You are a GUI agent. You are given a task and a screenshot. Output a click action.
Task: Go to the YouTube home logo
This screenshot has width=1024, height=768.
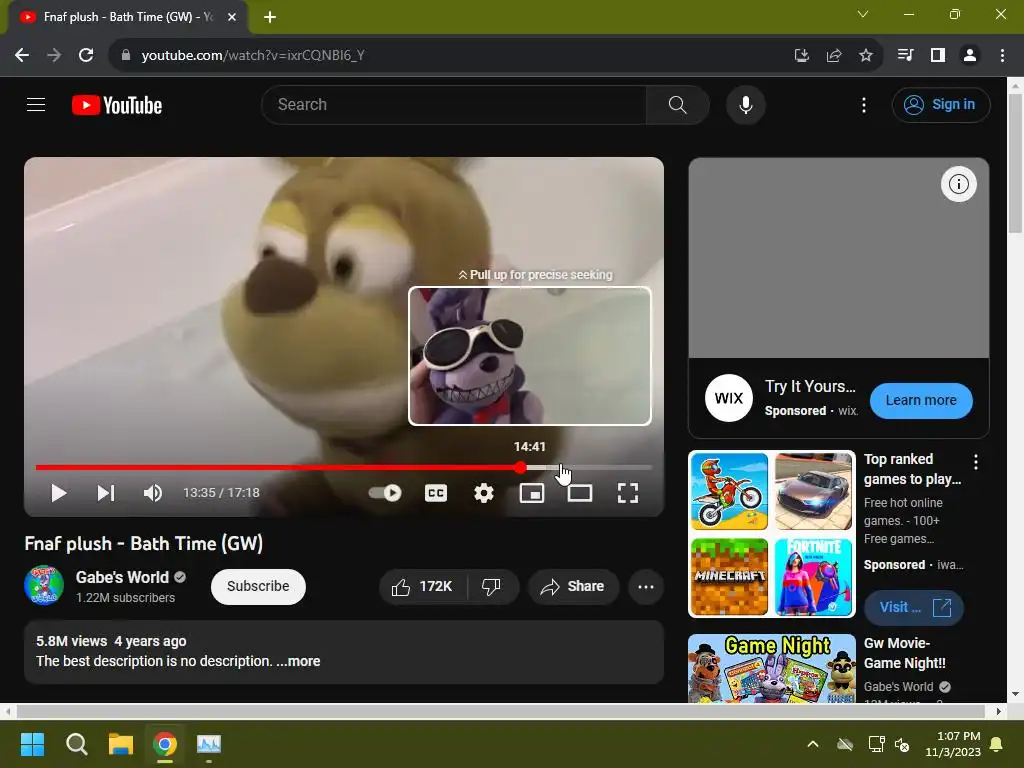117,105
